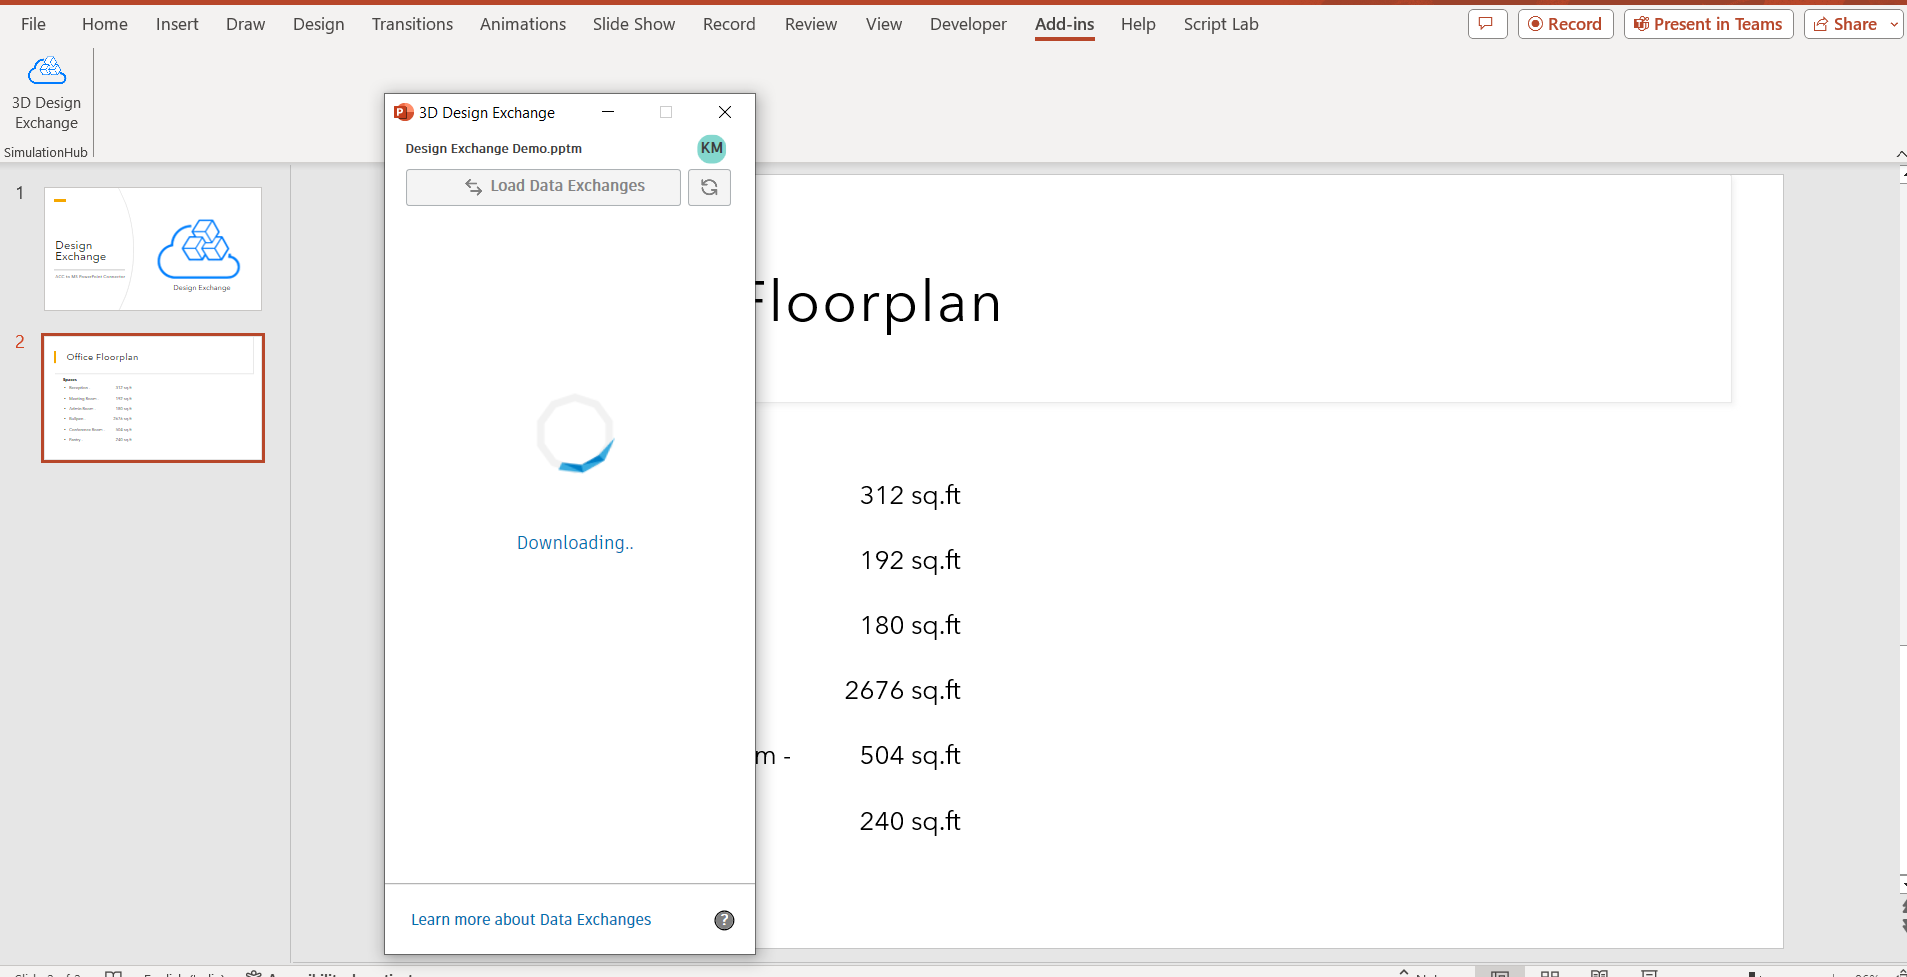
Task: Close the 3D Design Exchange dialog
Action: [725, 112]
